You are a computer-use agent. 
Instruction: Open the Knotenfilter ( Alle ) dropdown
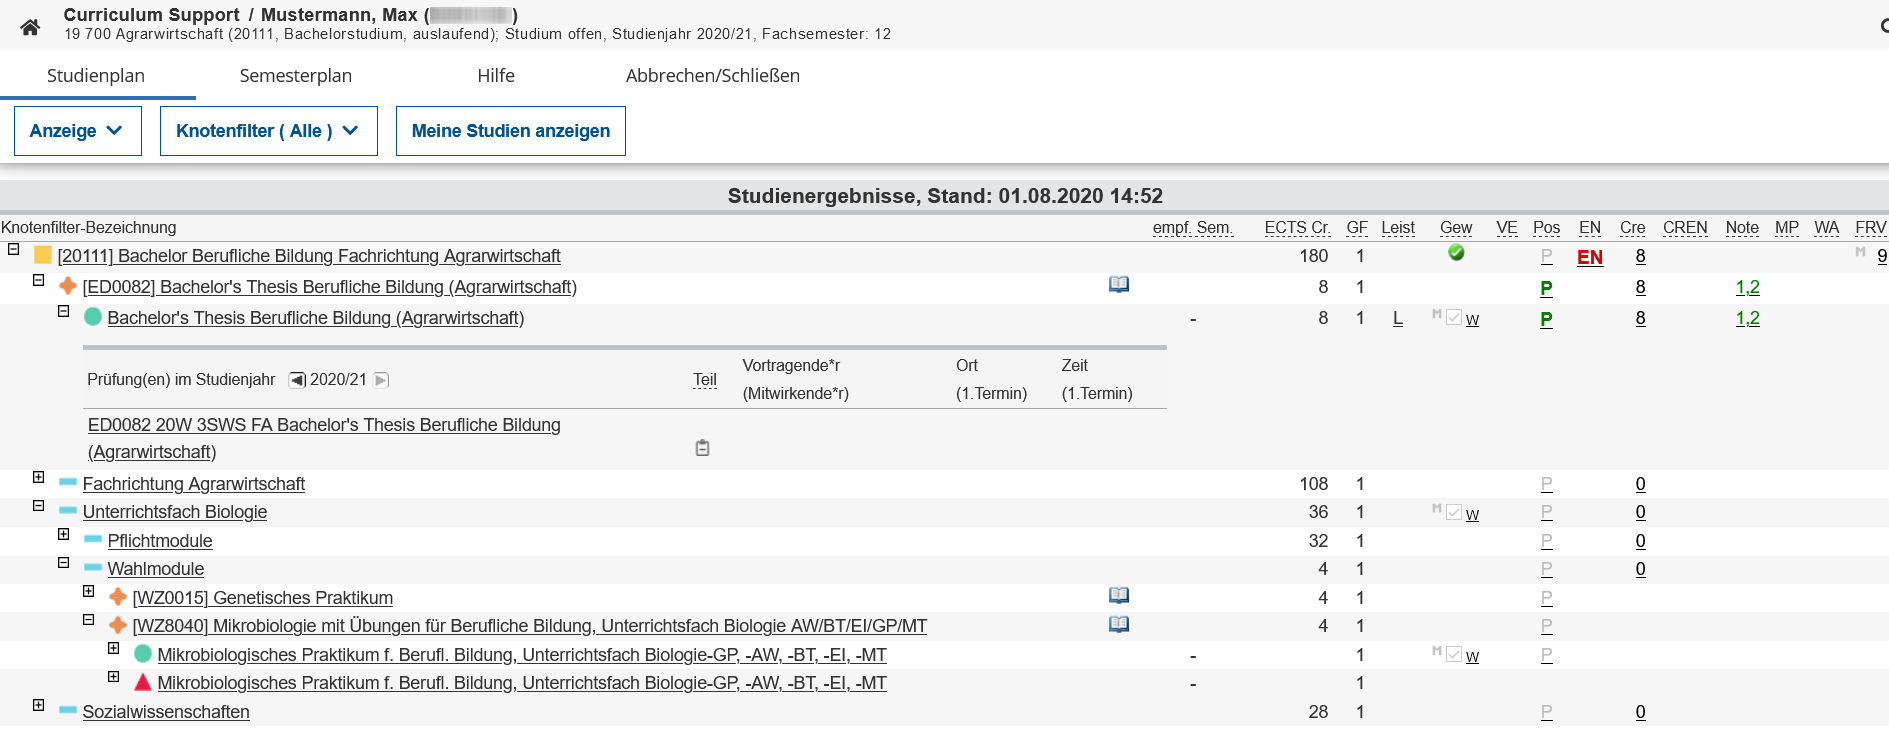[x=268, y=131]
